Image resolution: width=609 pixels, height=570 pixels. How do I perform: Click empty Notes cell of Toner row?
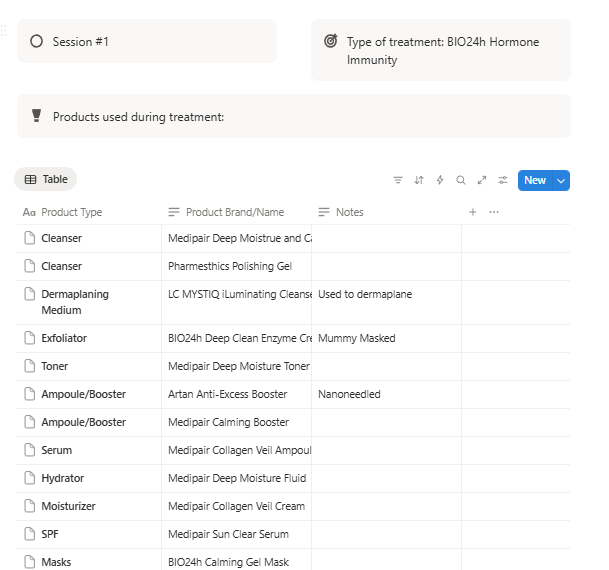(x=386, y=367)
